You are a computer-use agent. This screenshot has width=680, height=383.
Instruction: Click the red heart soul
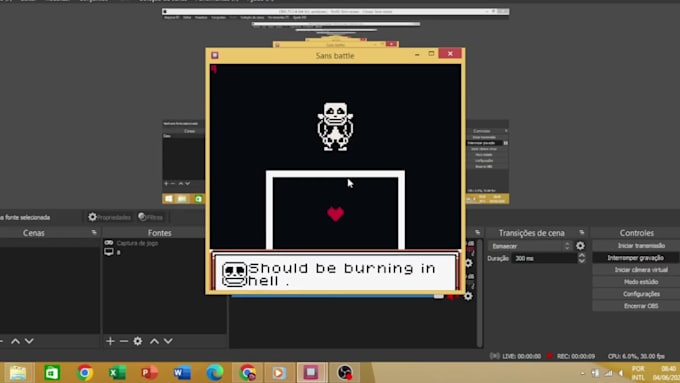[335, 214]
